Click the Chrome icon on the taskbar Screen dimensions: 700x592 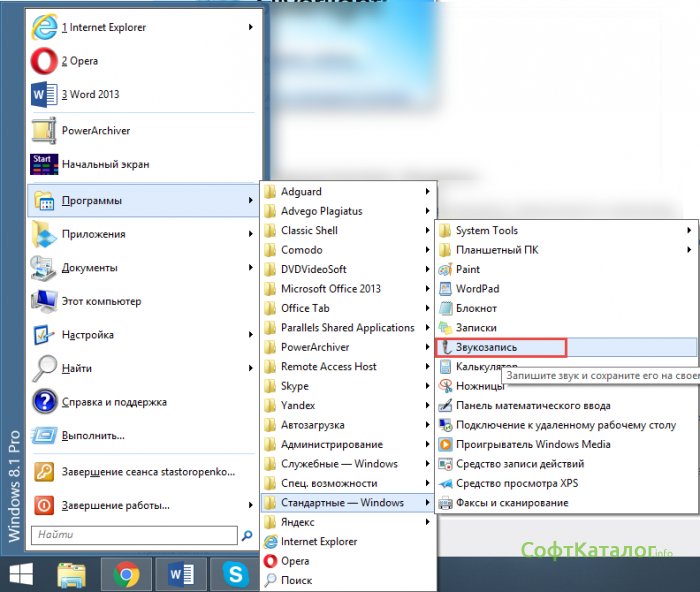pyautogui.click(x=126, y=574)
